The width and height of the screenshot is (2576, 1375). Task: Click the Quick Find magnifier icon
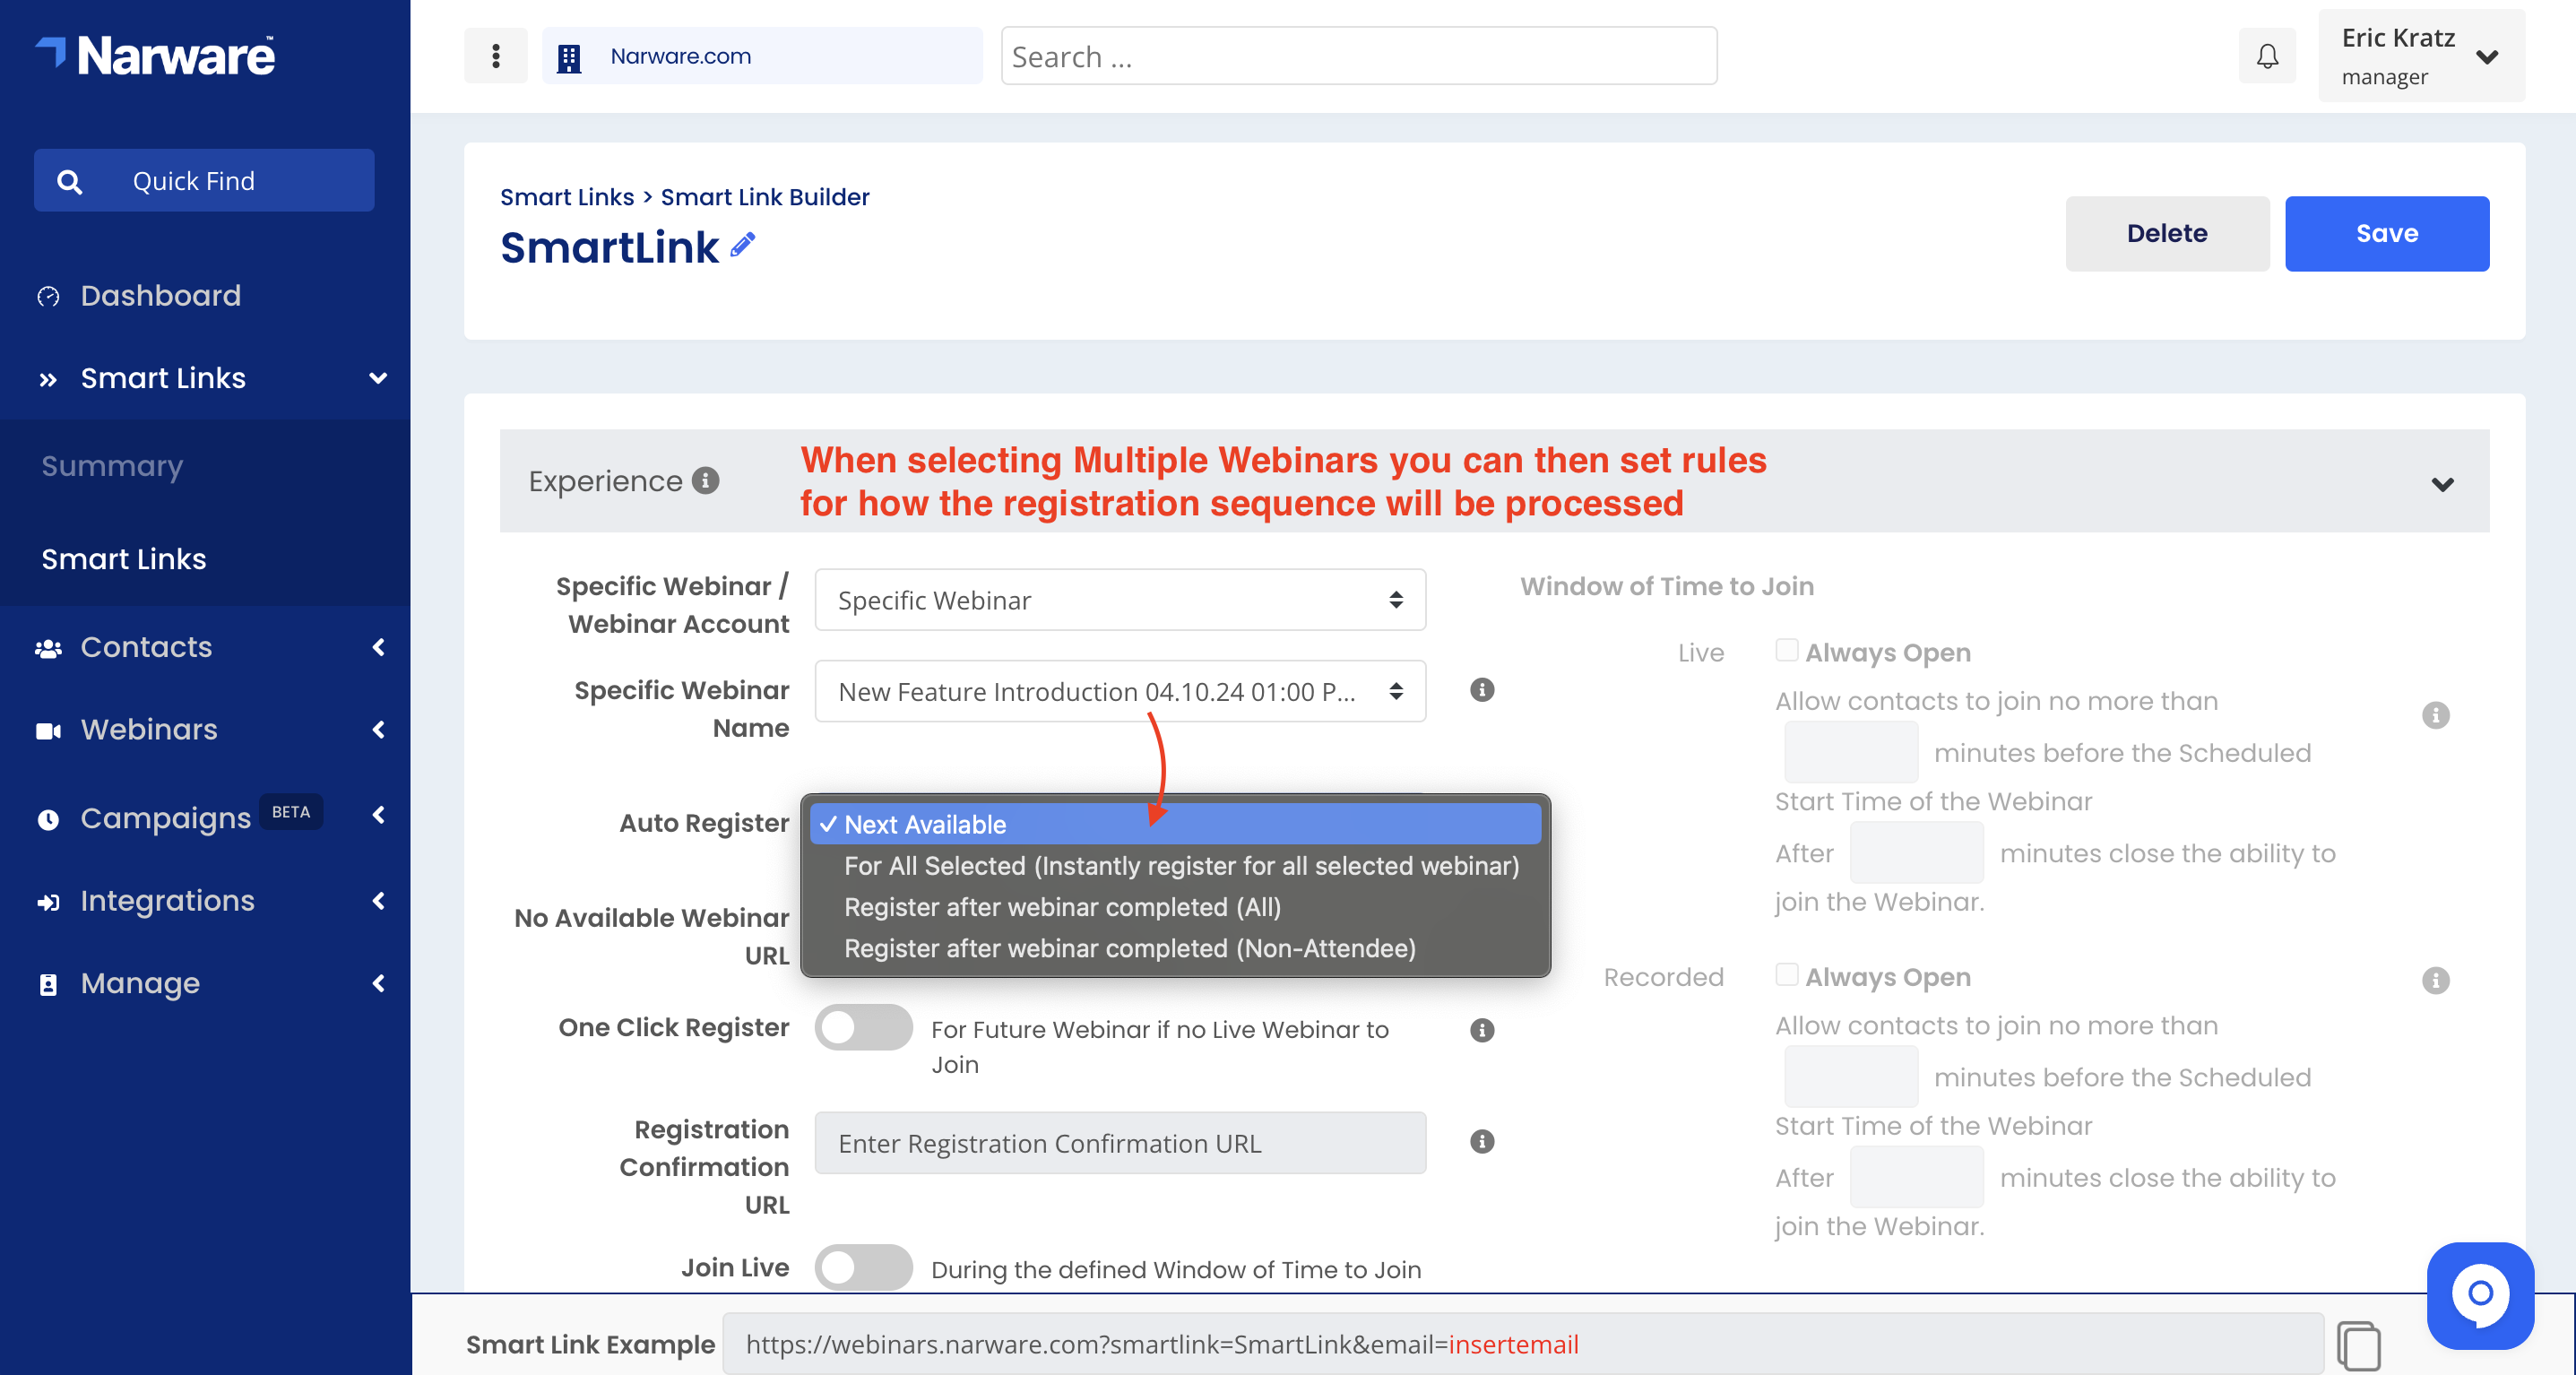69,181
